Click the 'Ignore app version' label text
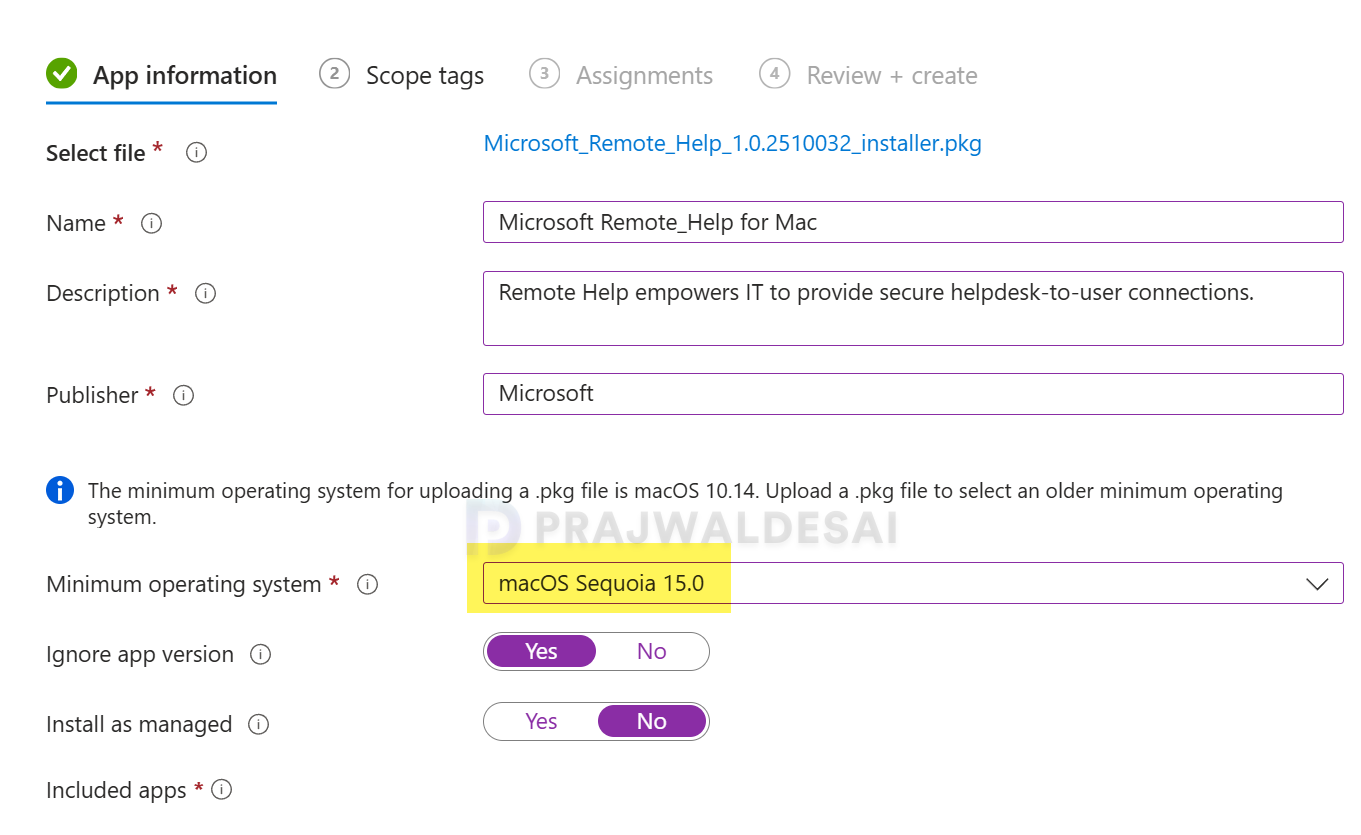 (140, 655)
